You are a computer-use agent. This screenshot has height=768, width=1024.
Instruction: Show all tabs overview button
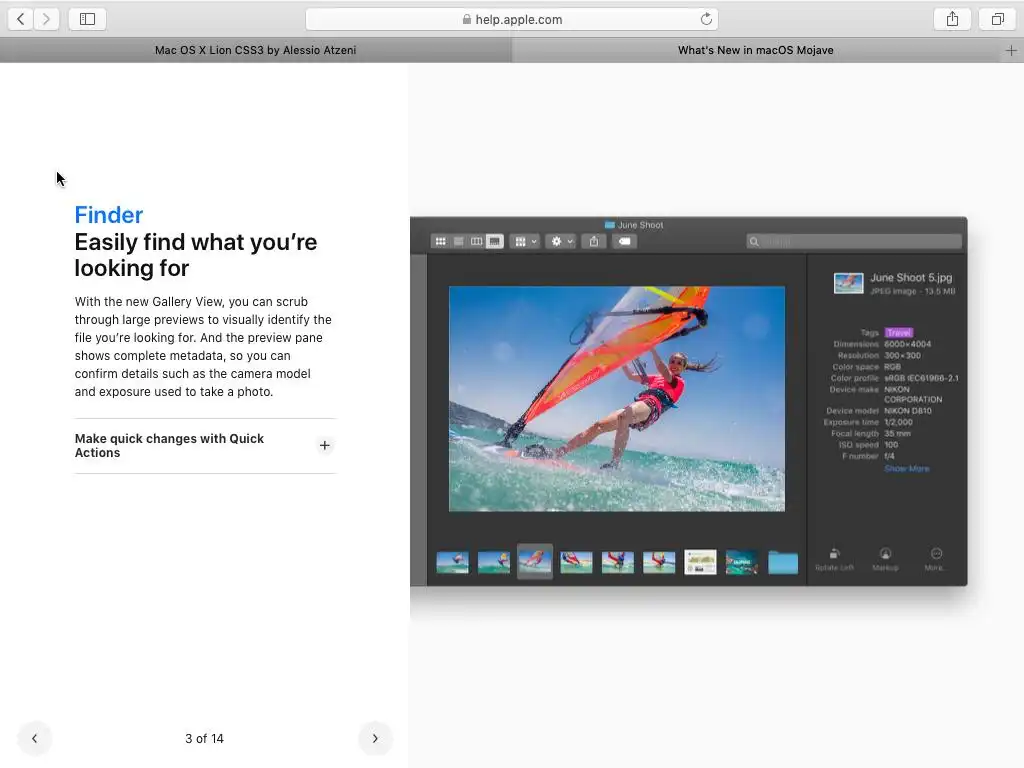coord(997,19)
